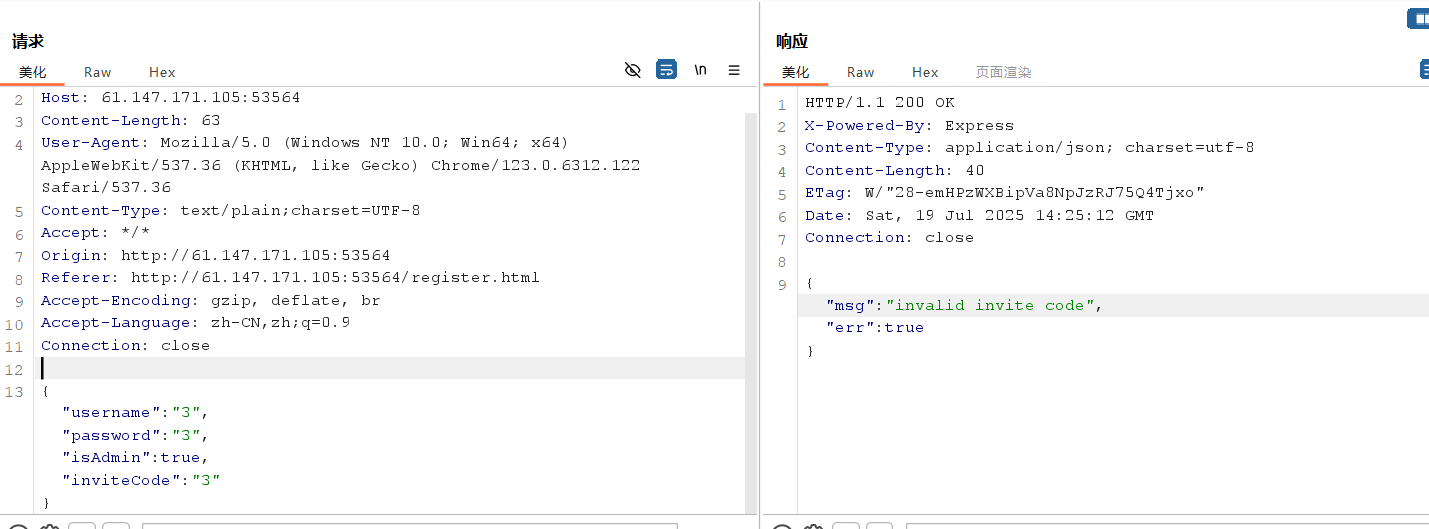Toggle the crossed-eye hide icon in request panel
Image resolution: width=1429 pixels, height=529 pixels.
[x=632, y=70]
